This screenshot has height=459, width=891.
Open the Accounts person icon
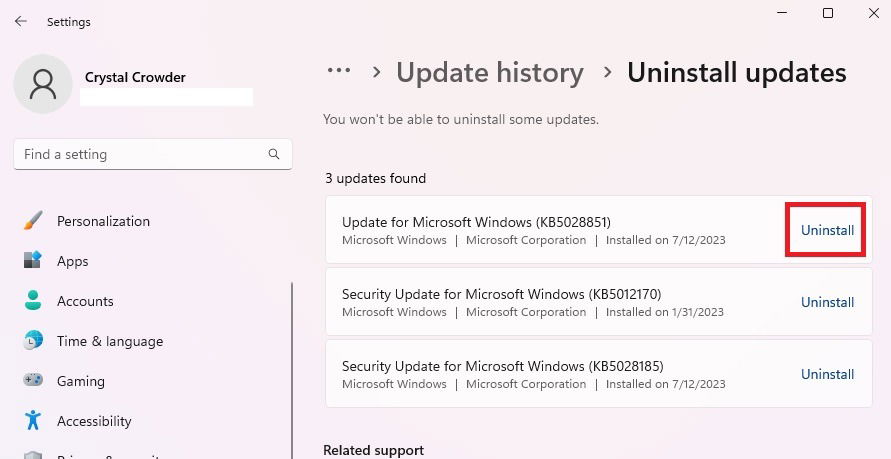pos(33,301)
